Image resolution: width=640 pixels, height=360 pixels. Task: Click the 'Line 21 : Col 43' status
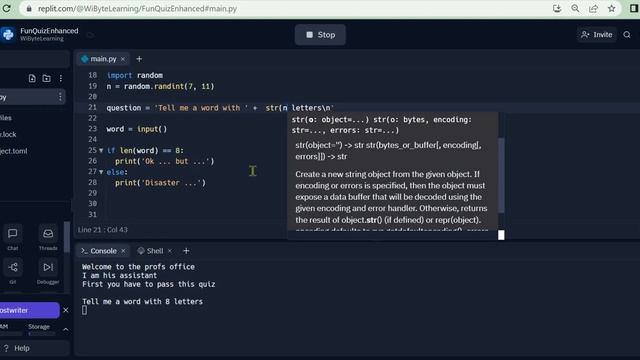pos(102,230)
